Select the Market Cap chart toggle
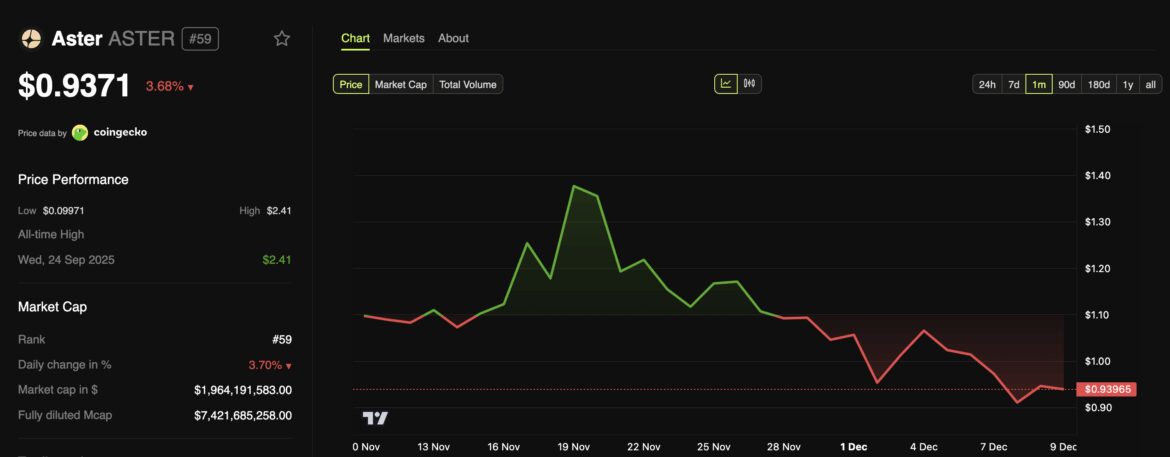Viewport: 1170px width, 457px height. (400, 84)
